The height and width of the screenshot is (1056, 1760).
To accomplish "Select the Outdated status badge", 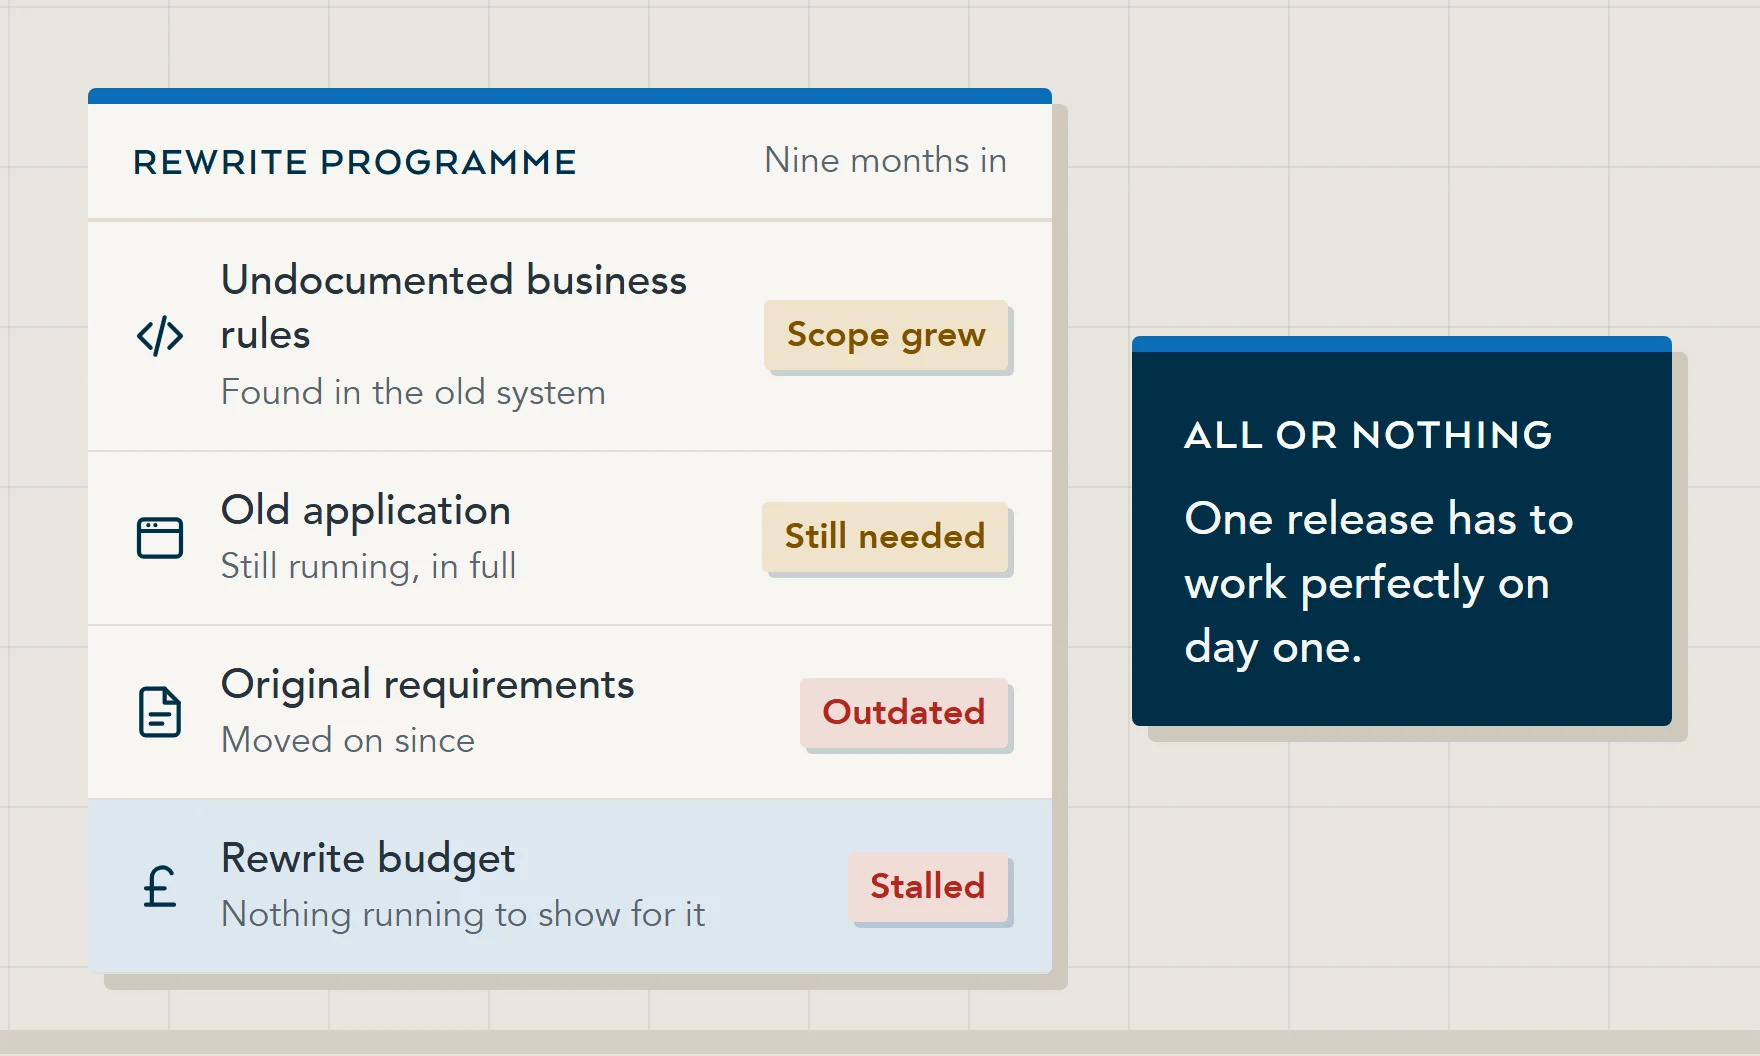I will coord(904,713).
